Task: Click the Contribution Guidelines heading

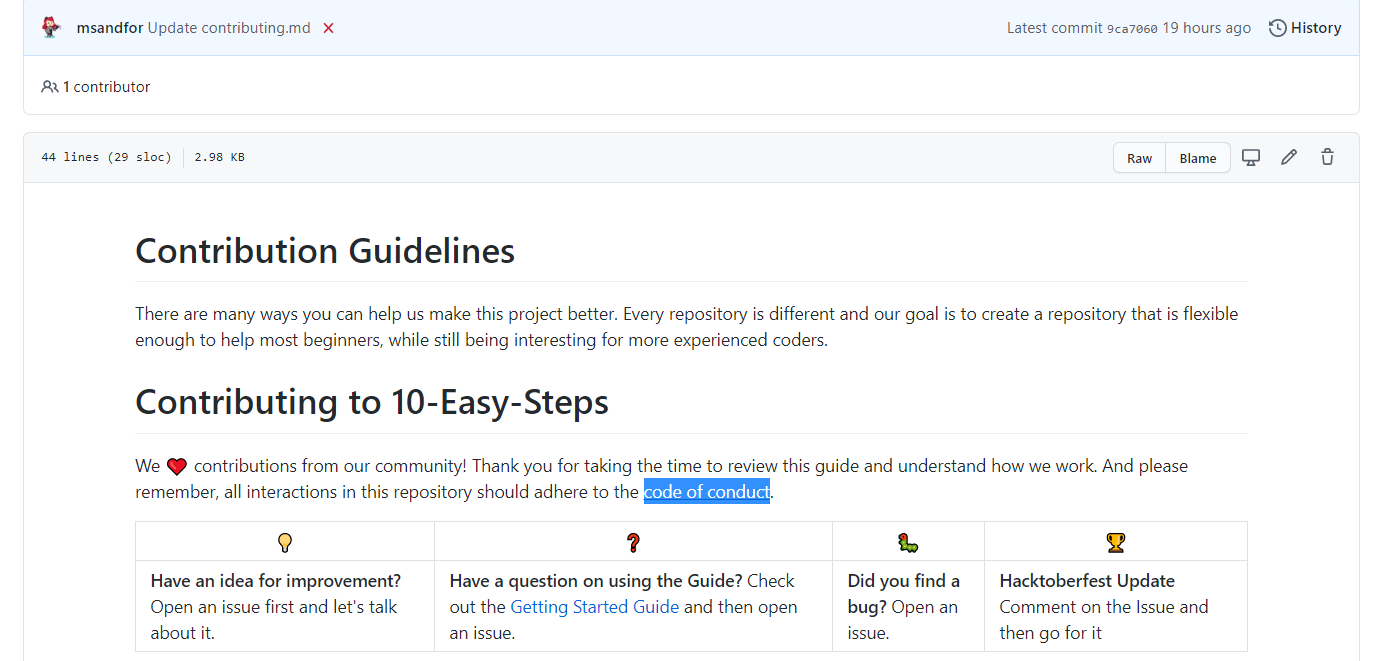Action: 324,251
